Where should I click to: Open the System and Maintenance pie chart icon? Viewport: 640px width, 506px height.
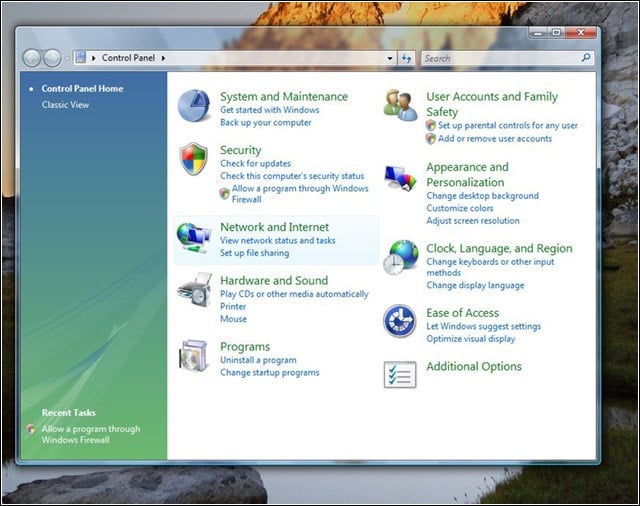pos(194,106)
